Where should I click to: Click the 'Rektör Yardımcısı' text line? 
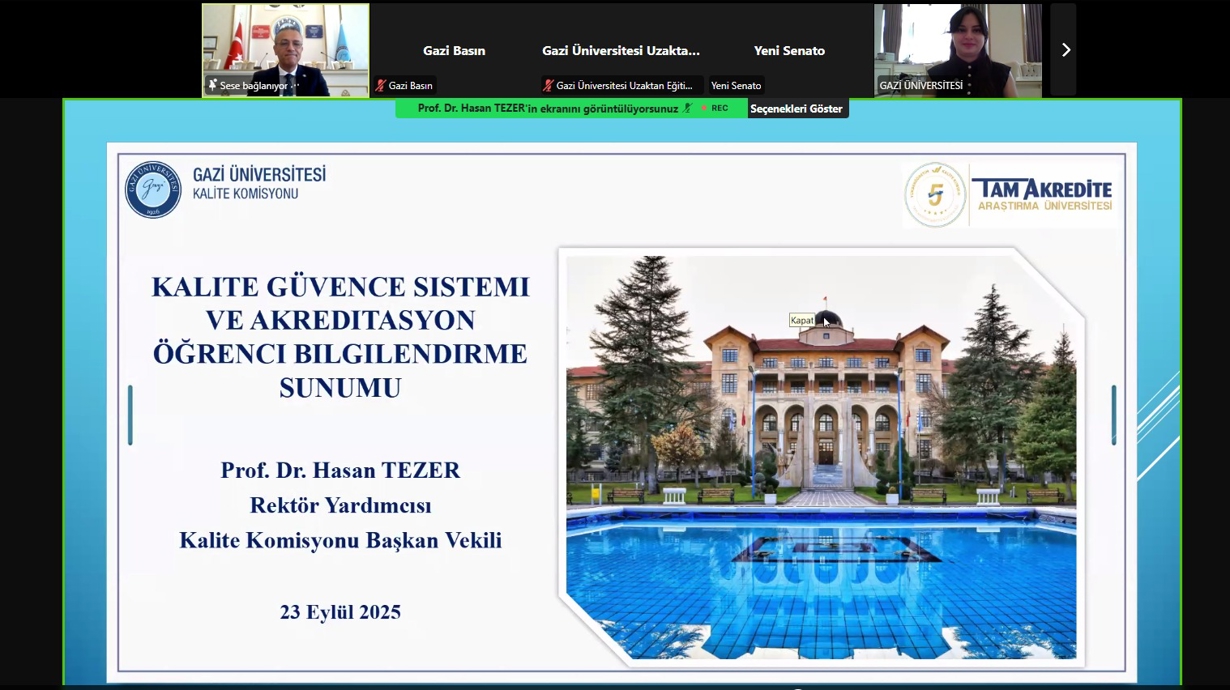click(341, 505)
